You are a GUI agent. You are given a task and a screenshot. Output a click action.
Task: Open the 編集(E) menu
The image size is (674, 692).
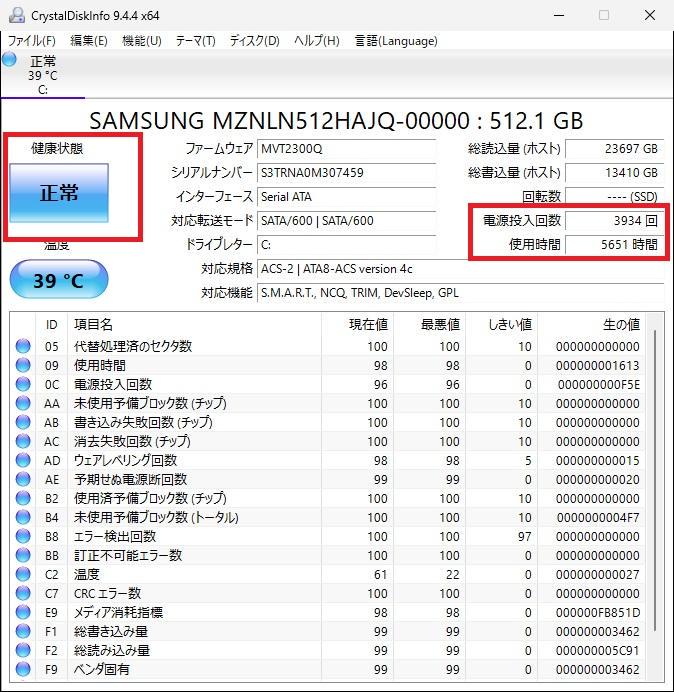tap(89, 41)
